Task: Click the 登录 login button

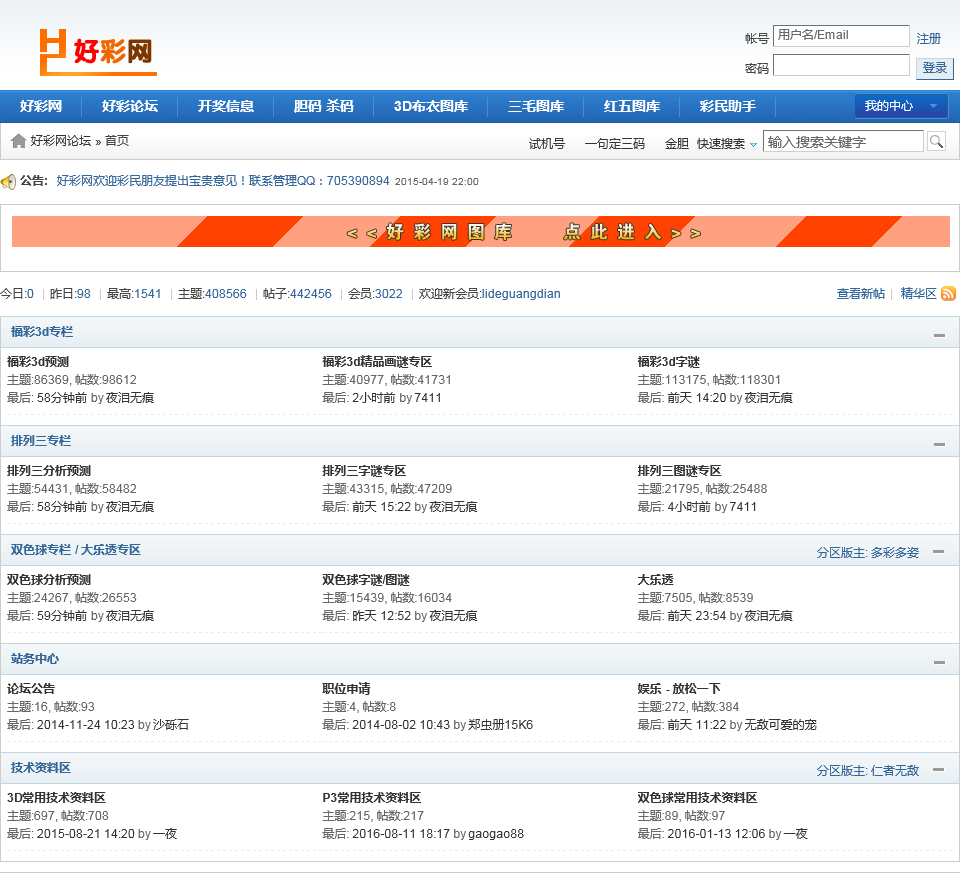Action: (934, 67)
